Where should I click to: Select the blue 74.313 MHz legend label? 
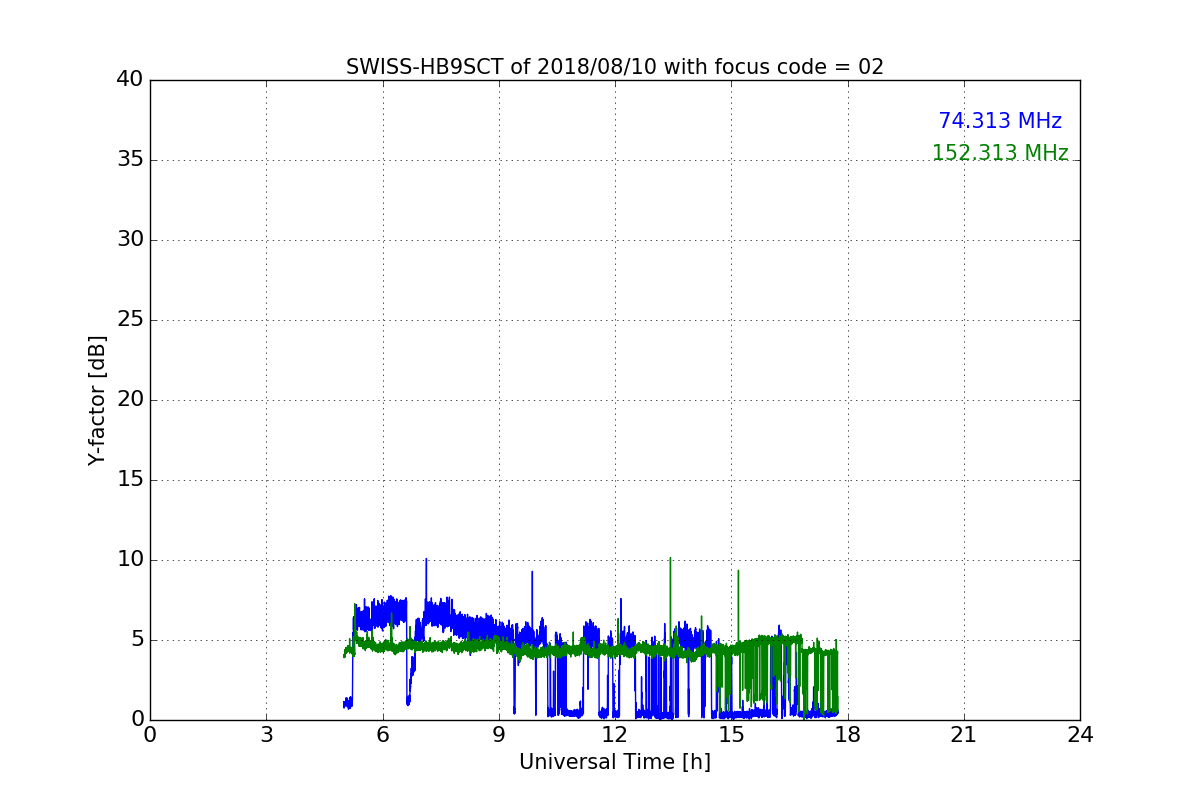tap(1000, 121)
